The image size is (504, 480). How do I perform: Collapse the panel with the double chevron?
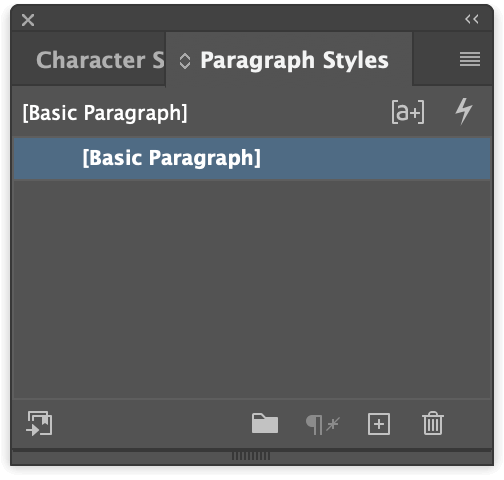(472, 19)
